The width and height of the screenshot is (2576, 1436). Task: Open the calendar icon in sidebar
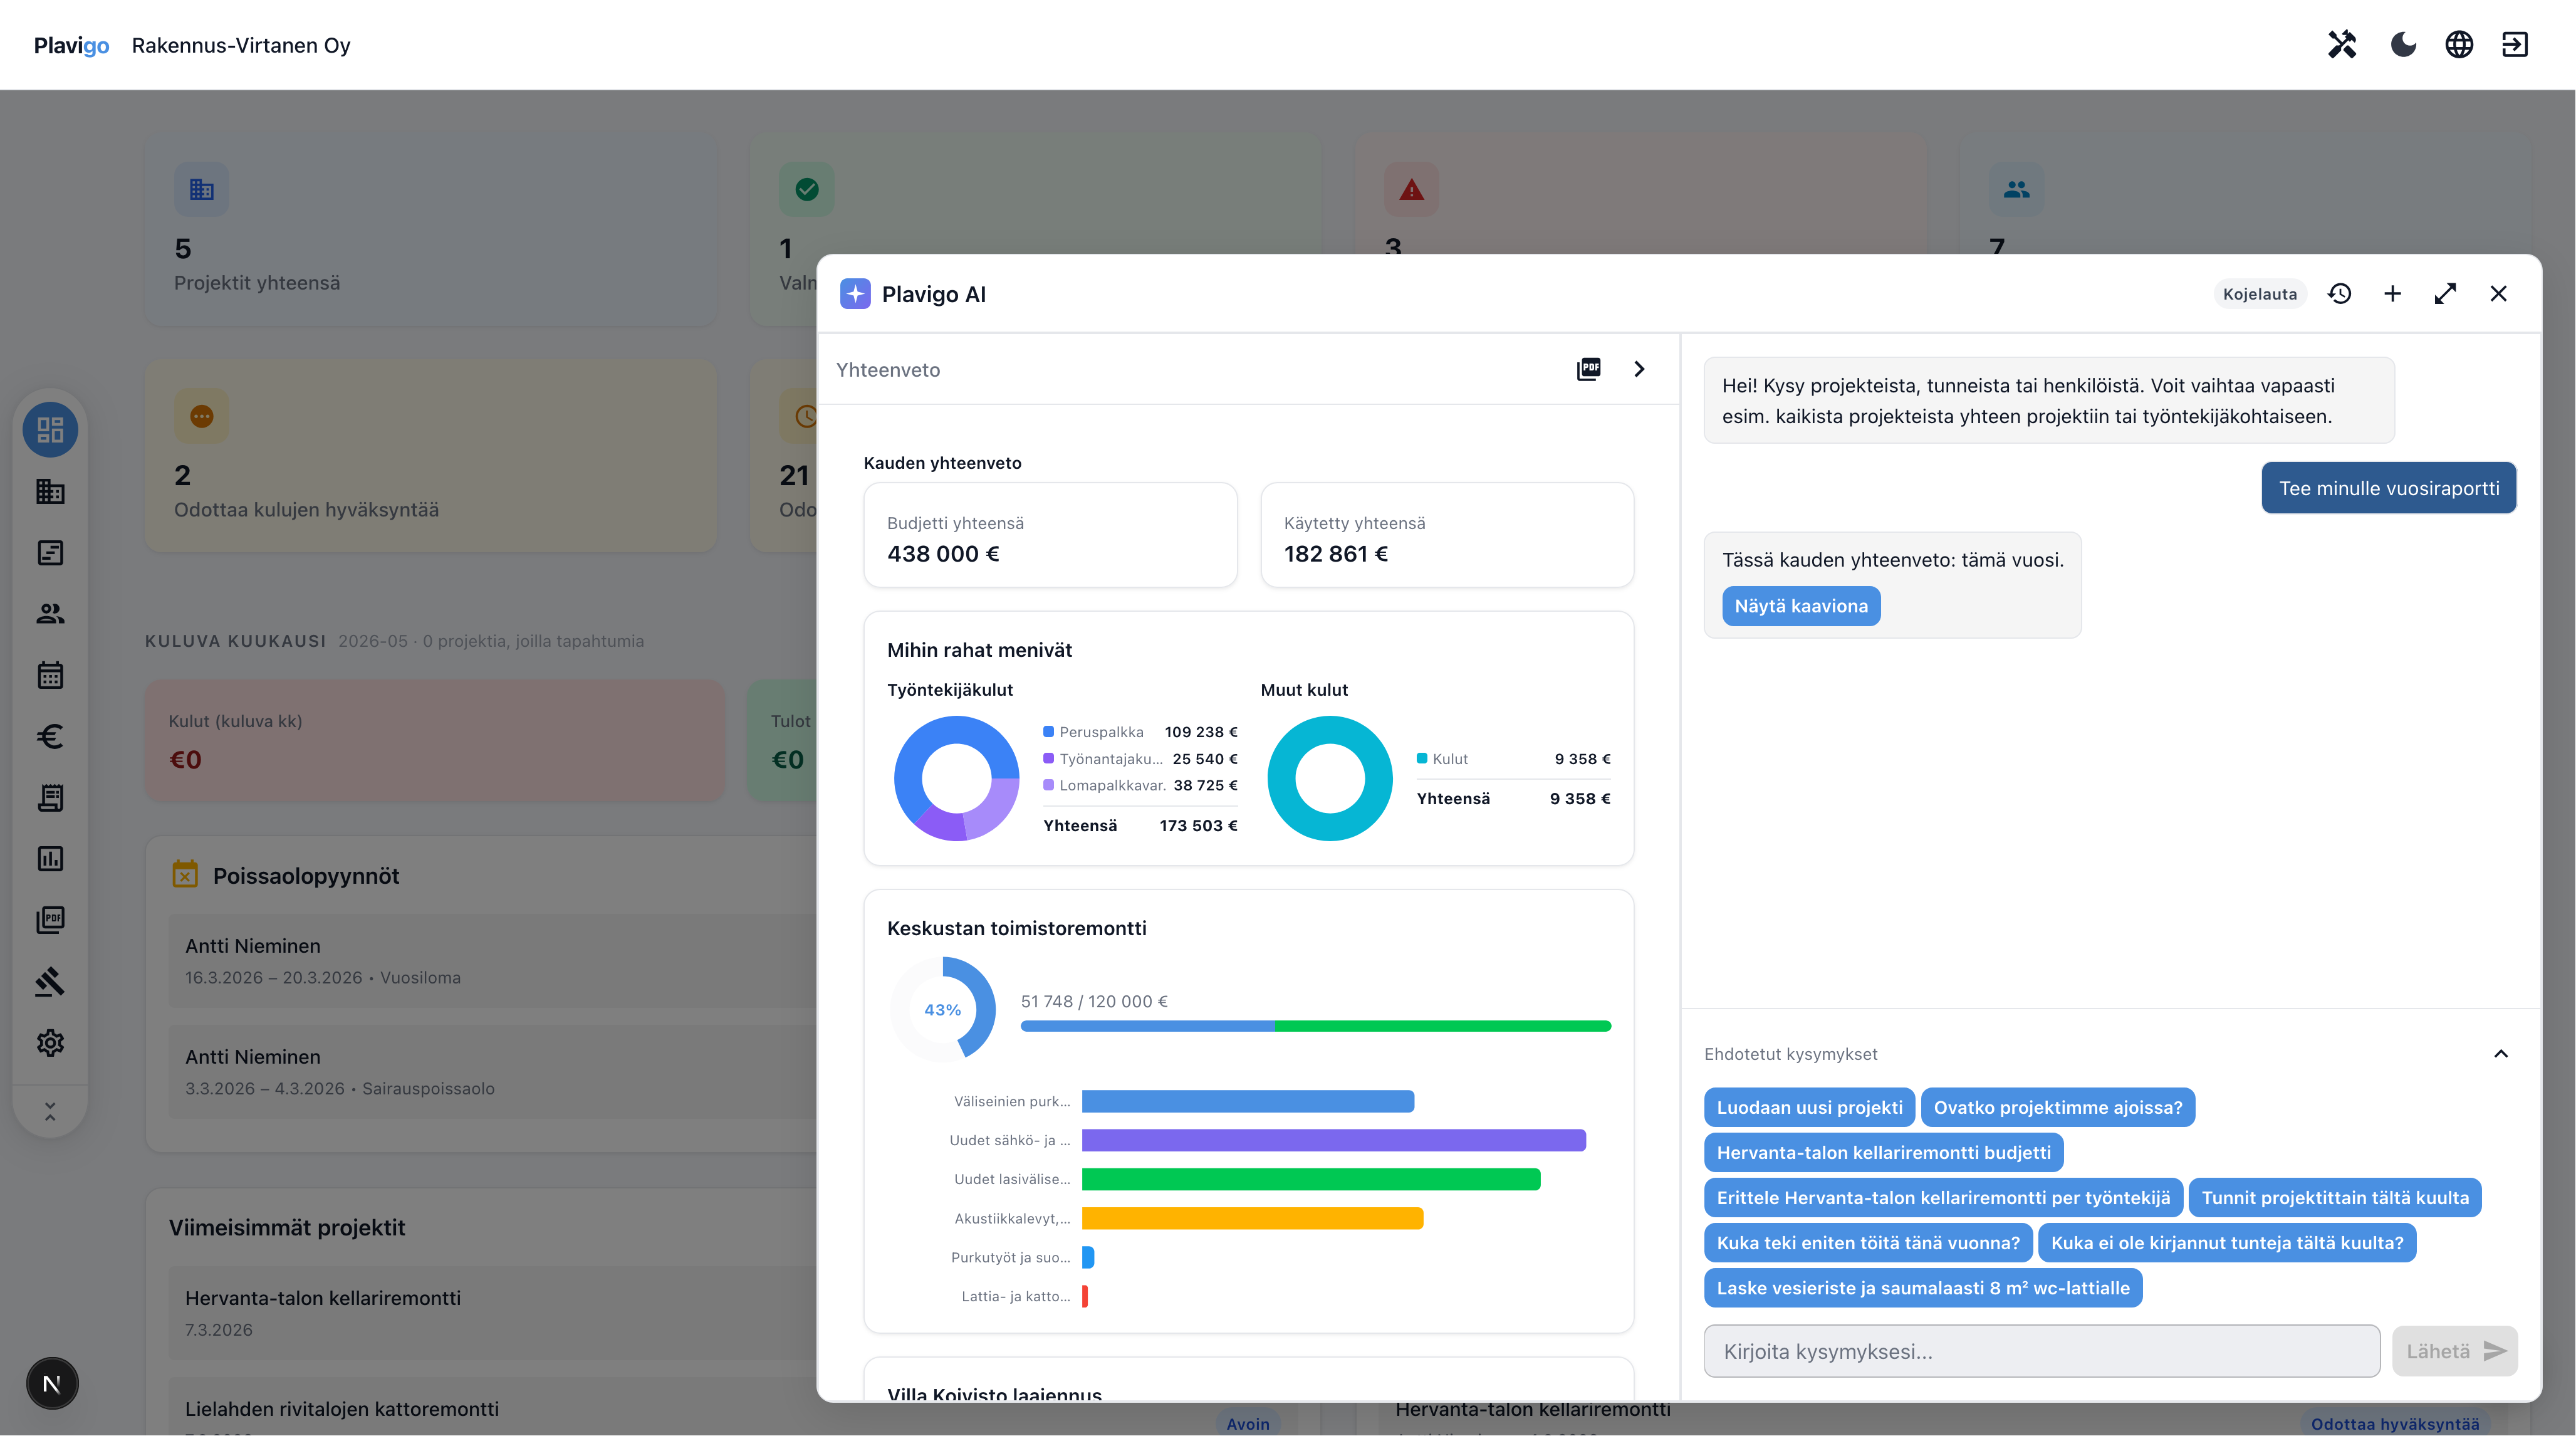click(50, 675)
